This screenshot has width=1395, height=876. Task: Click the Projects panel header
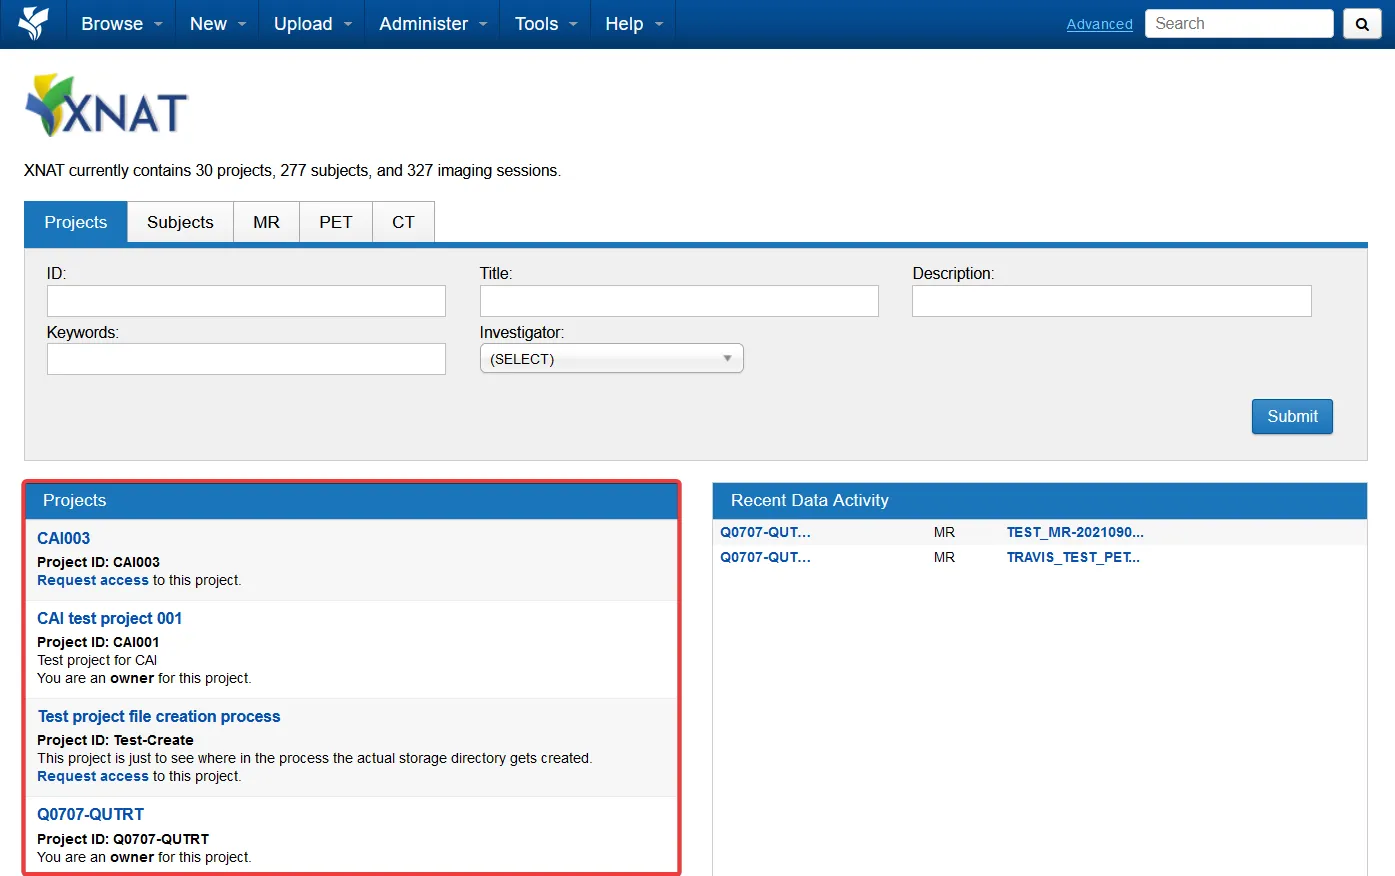tap(351, 500)
